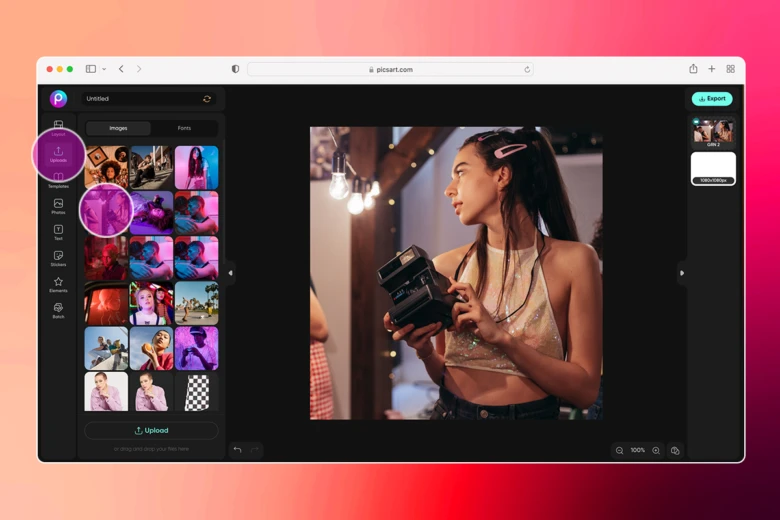Switch to the Images tab
The width and height of the screenshot is (780, 520).
pos(118,128)
